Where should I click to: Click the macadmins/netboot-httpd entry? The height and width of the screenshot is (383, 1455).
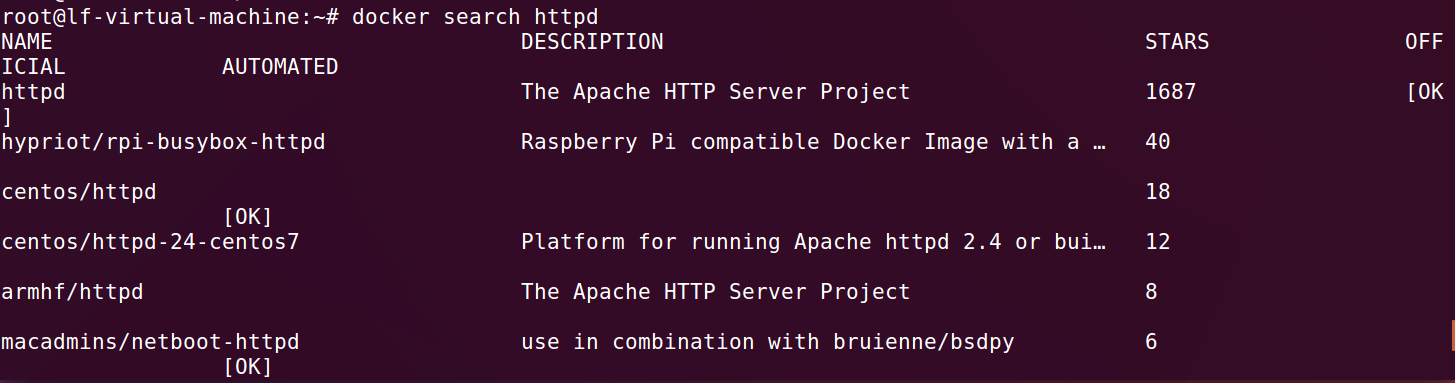tap(150, 342)
